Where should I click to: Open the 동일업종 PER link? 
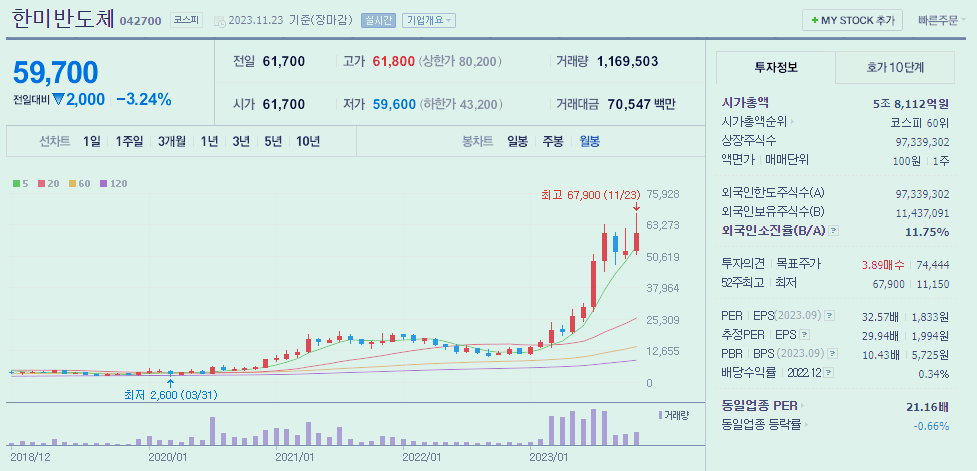(x=760, y=406)
